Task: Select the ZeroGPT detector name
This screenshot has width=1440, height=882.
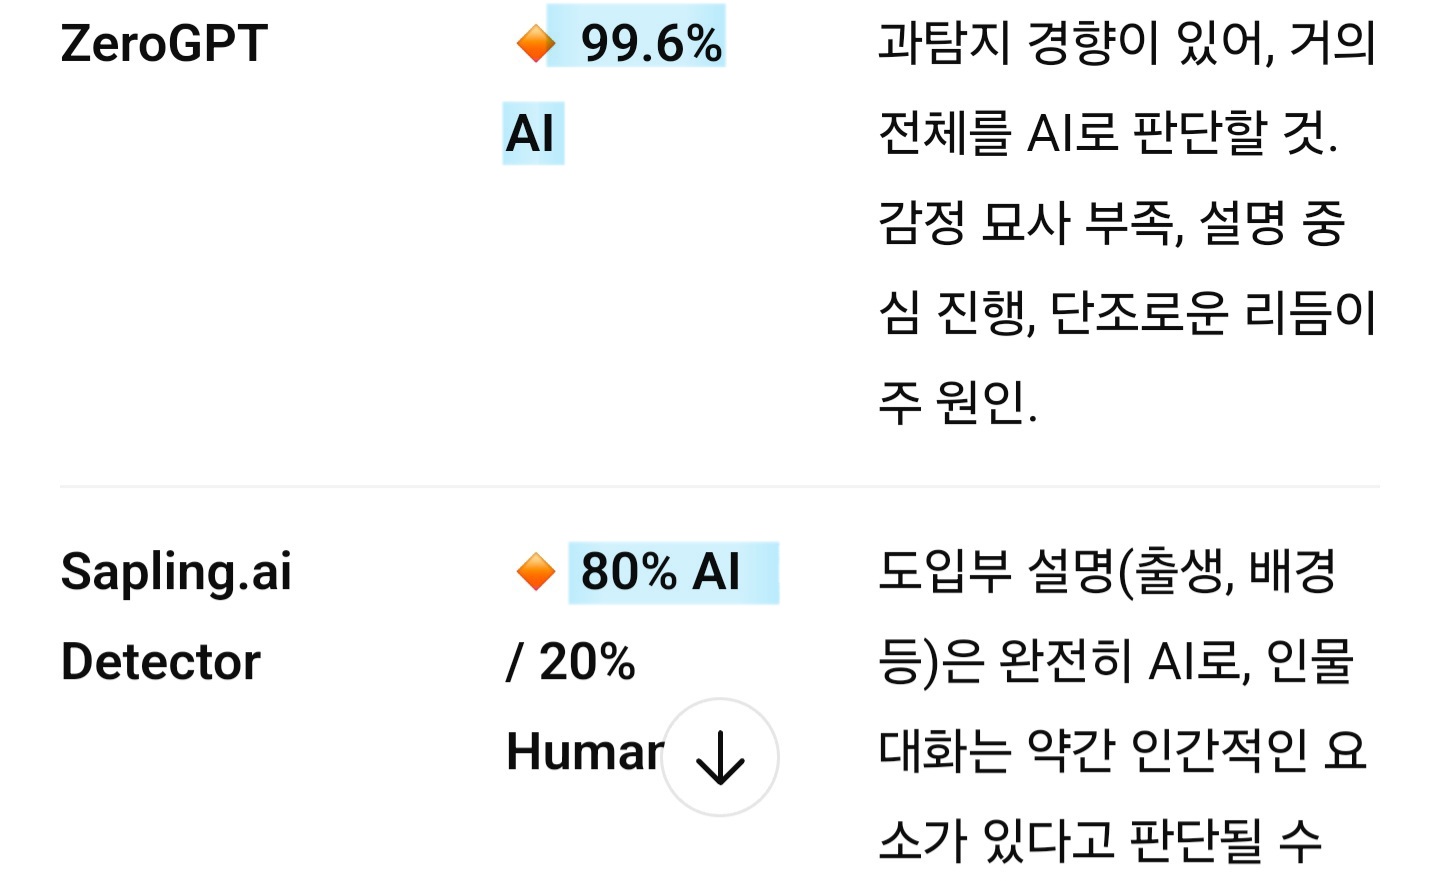Action: tap(164, 44)
